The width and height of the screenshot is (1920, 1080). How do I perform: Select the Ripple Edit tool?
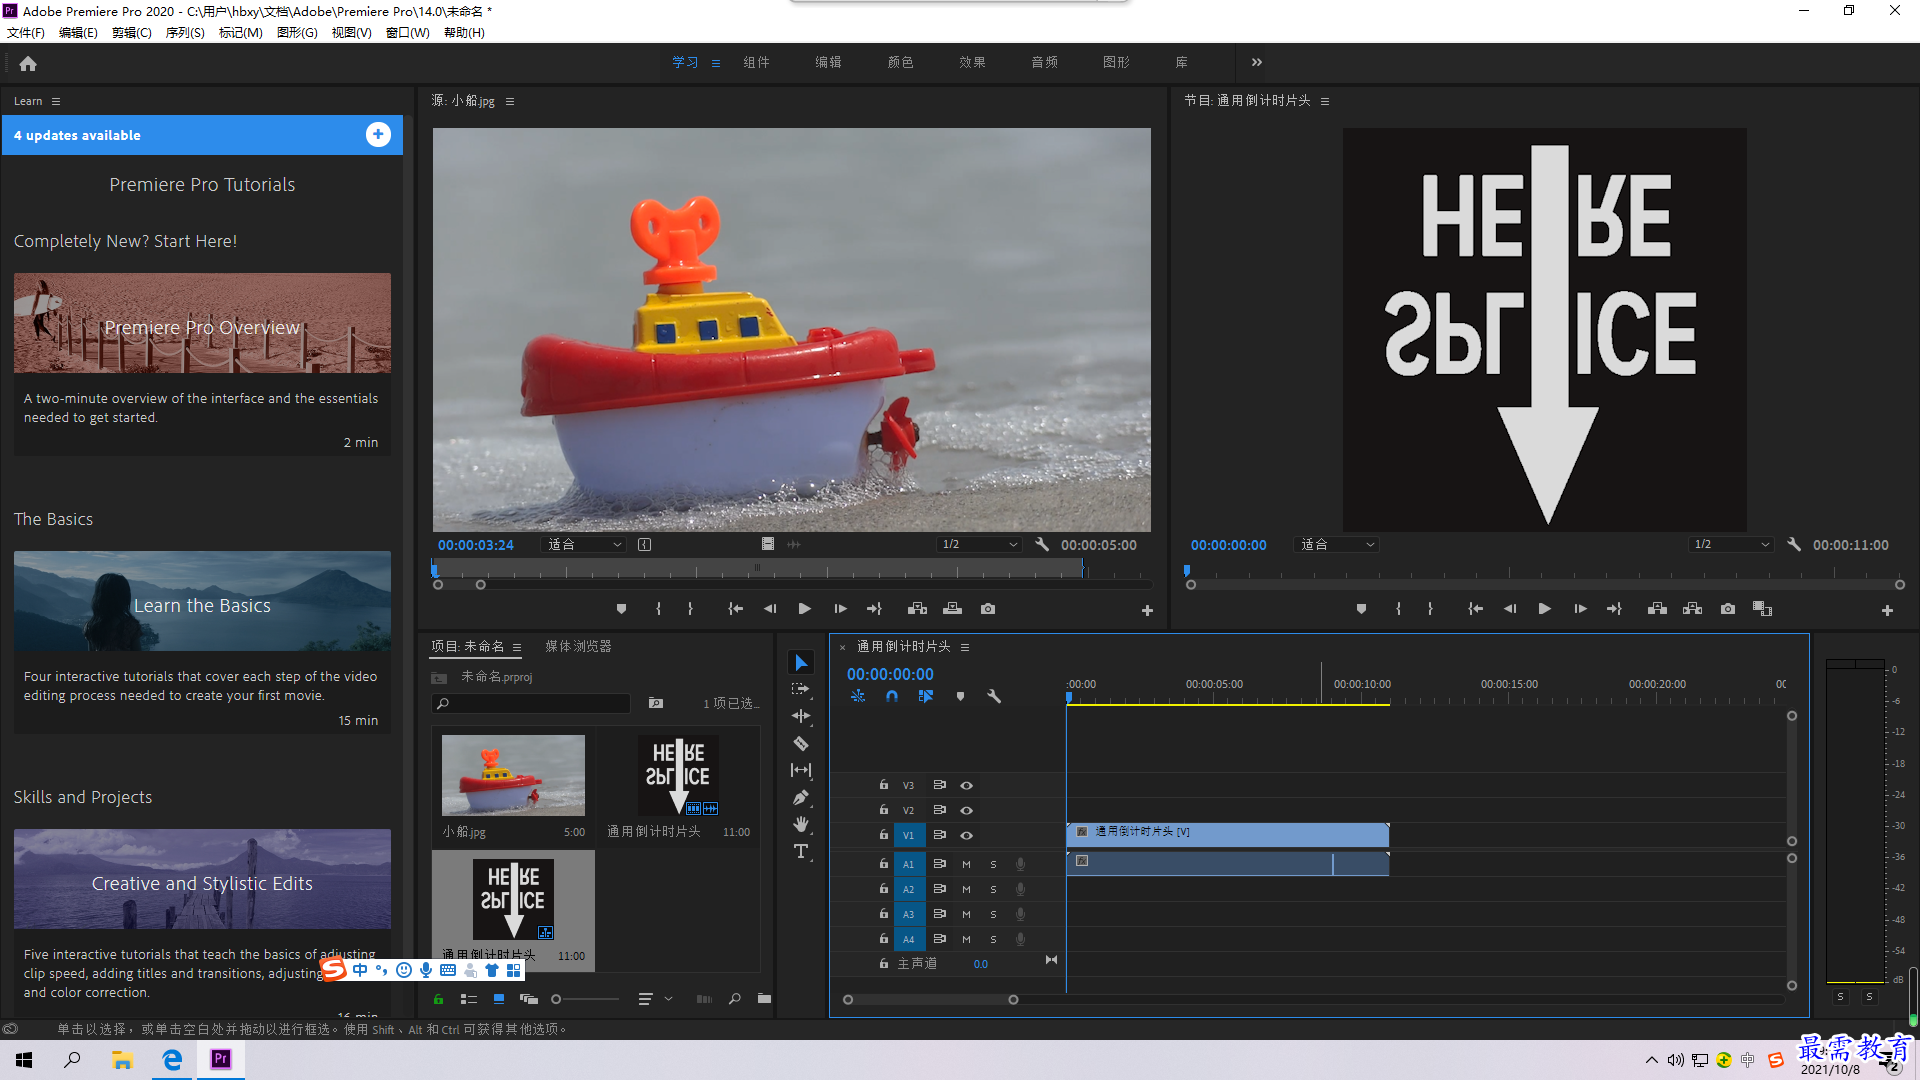click(801, 716)
